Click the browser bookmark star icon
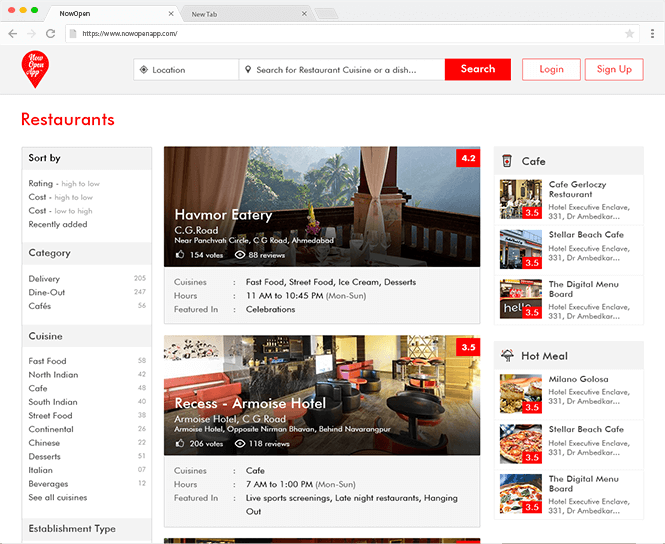Screen dimensions: 665x544 (x=629, y=33)
